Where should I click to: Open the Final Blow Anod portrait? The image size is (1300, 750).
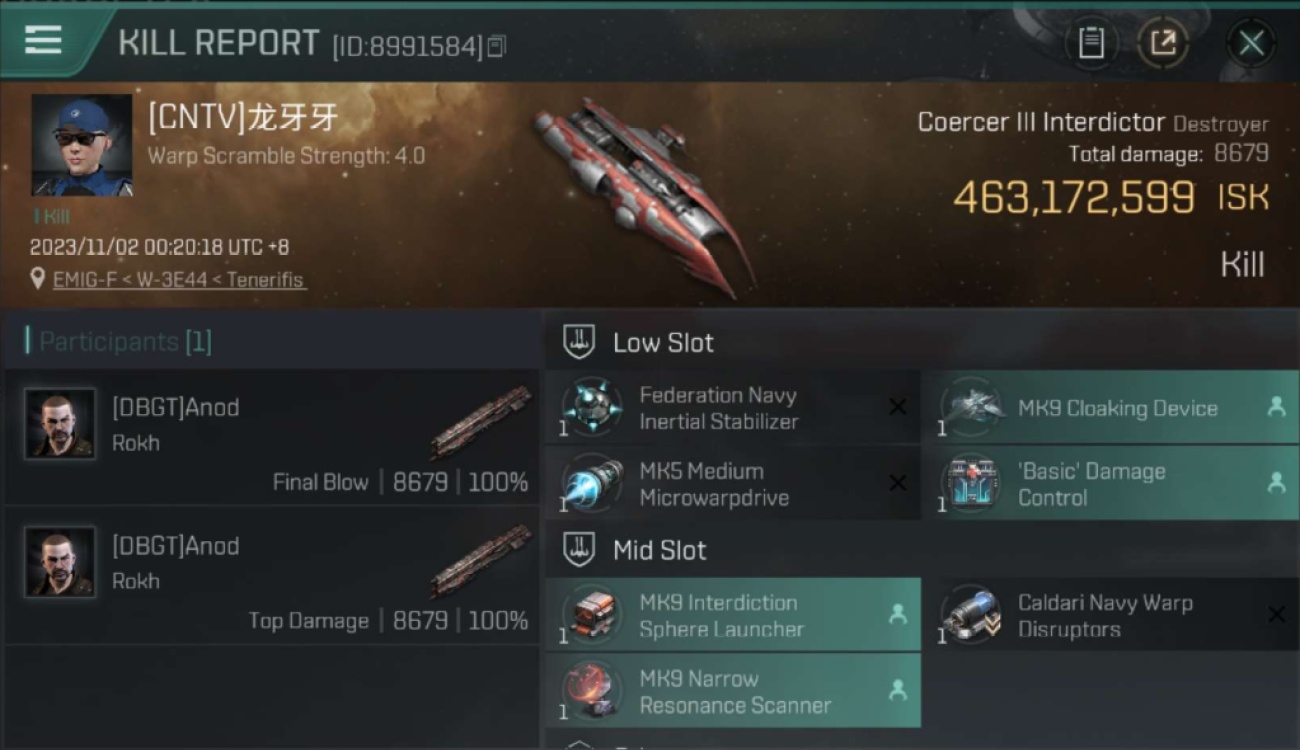point(60,424)
